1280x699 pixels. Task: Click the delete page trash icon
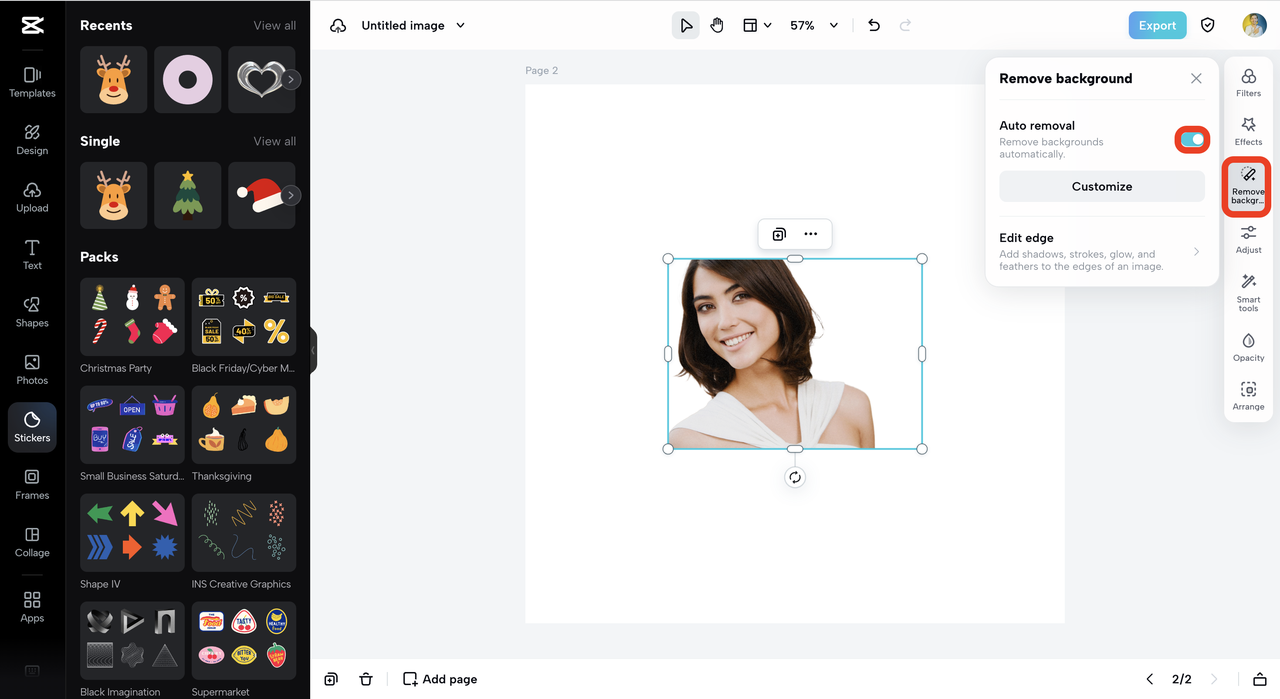[x=366, y=679]
